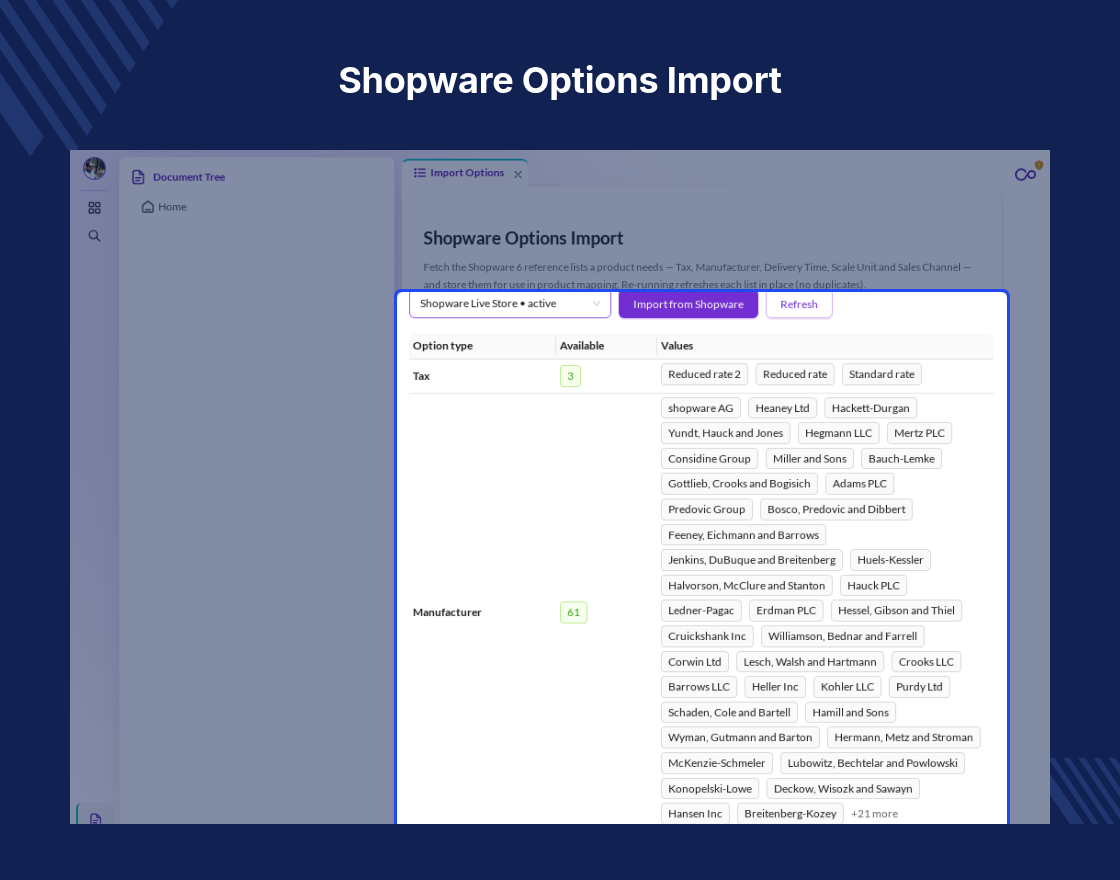Close the Import Options tab
Screen dimensions: 1120x880
click(518, 174)
